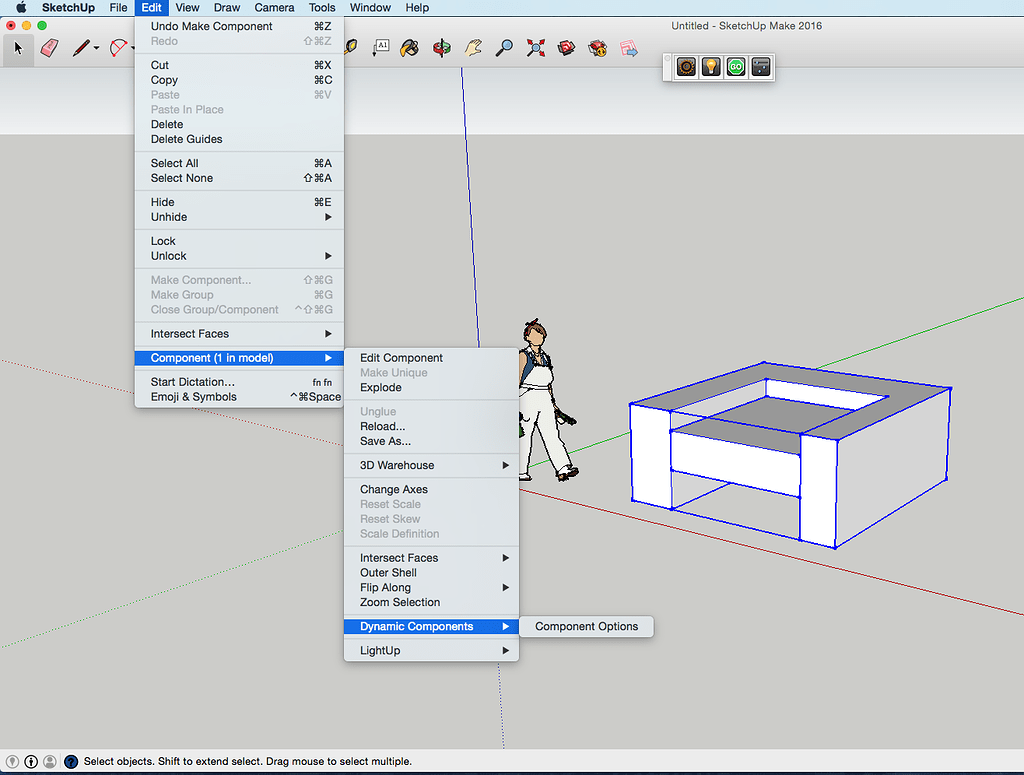
Task: Click Edit Component in the submenu
Action: (x=401, y=358)
